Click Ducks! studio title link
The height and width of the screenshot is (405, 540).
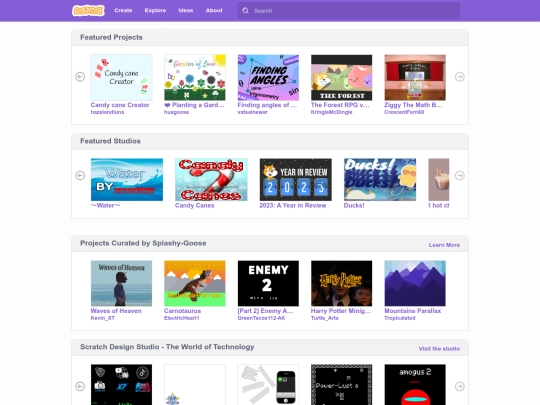click(x=354, y=206)
